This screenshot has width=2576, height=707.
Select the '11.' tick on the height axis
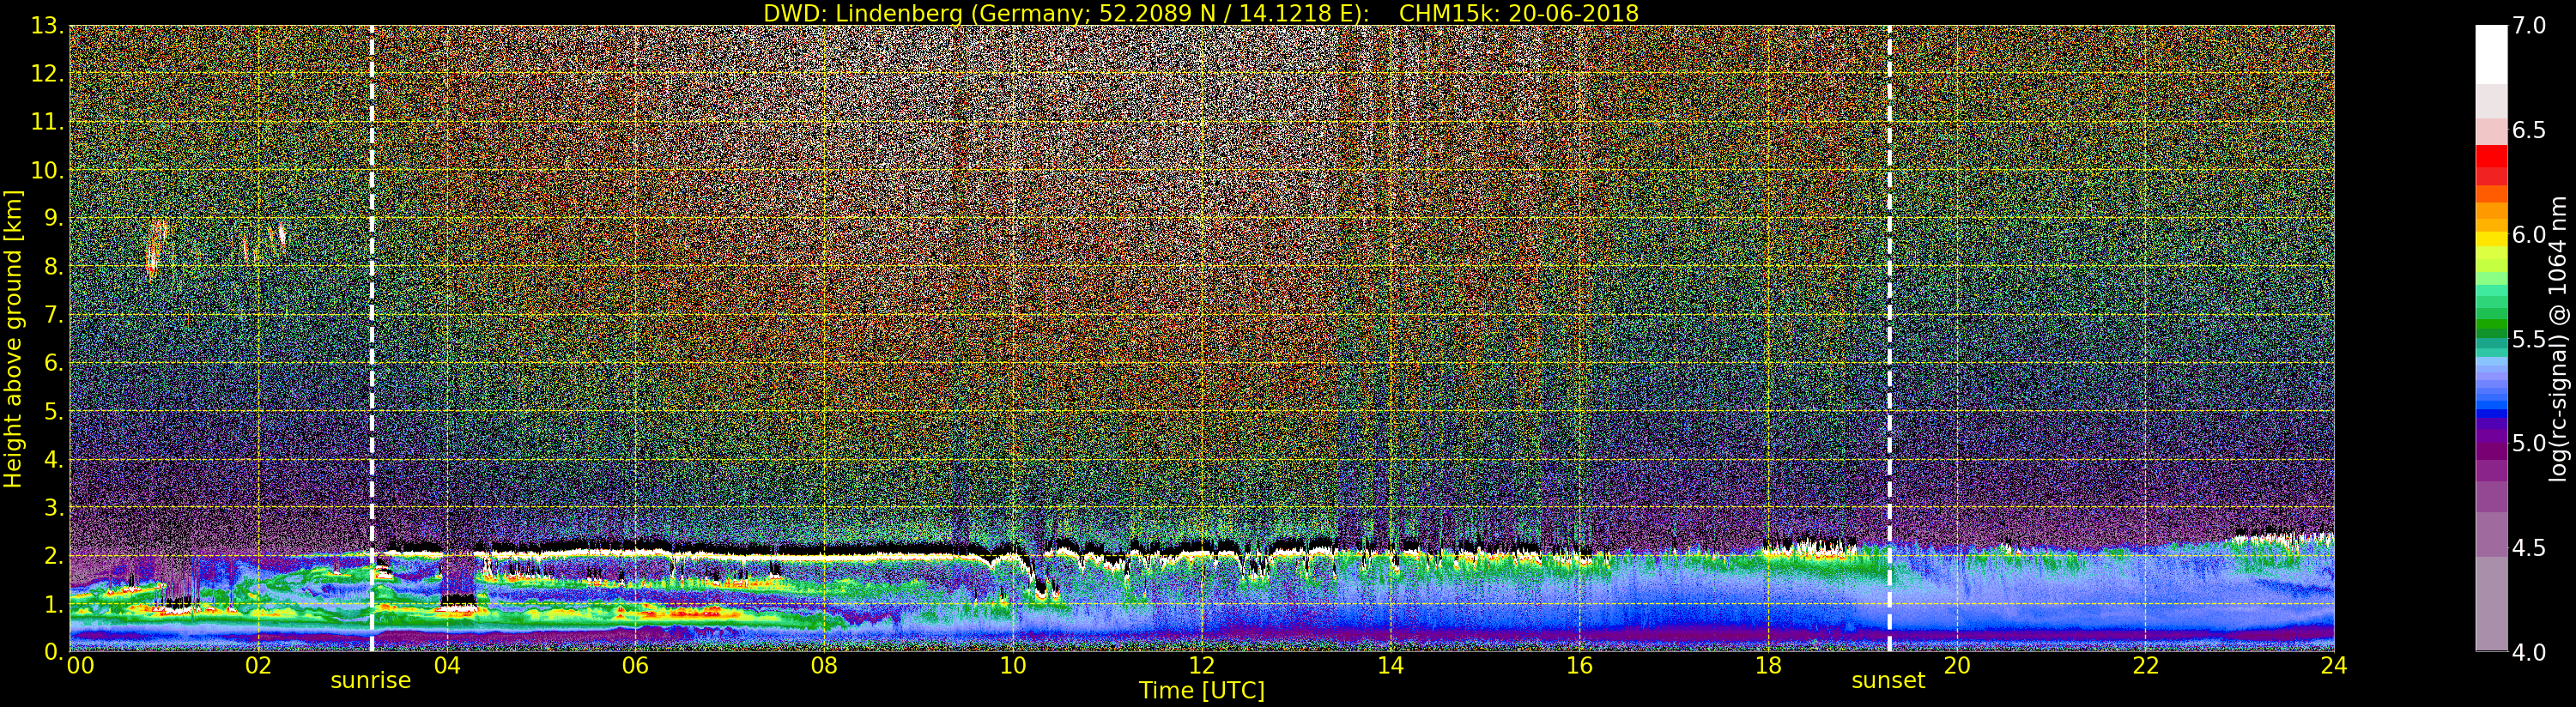tap(48, 122)
